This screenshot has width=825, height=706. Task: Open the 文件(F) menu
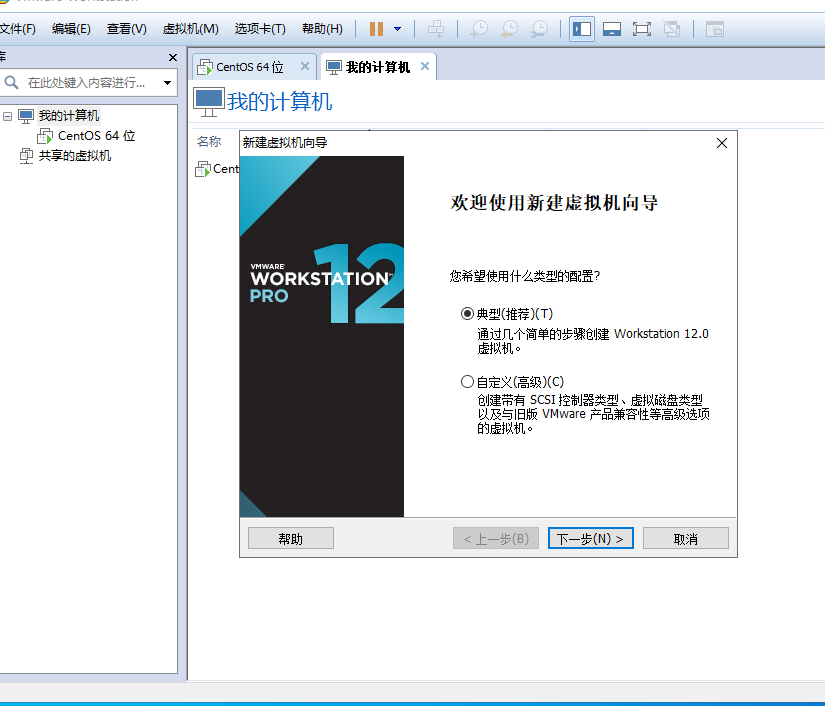pyautogui.click(x=17, y=29)
